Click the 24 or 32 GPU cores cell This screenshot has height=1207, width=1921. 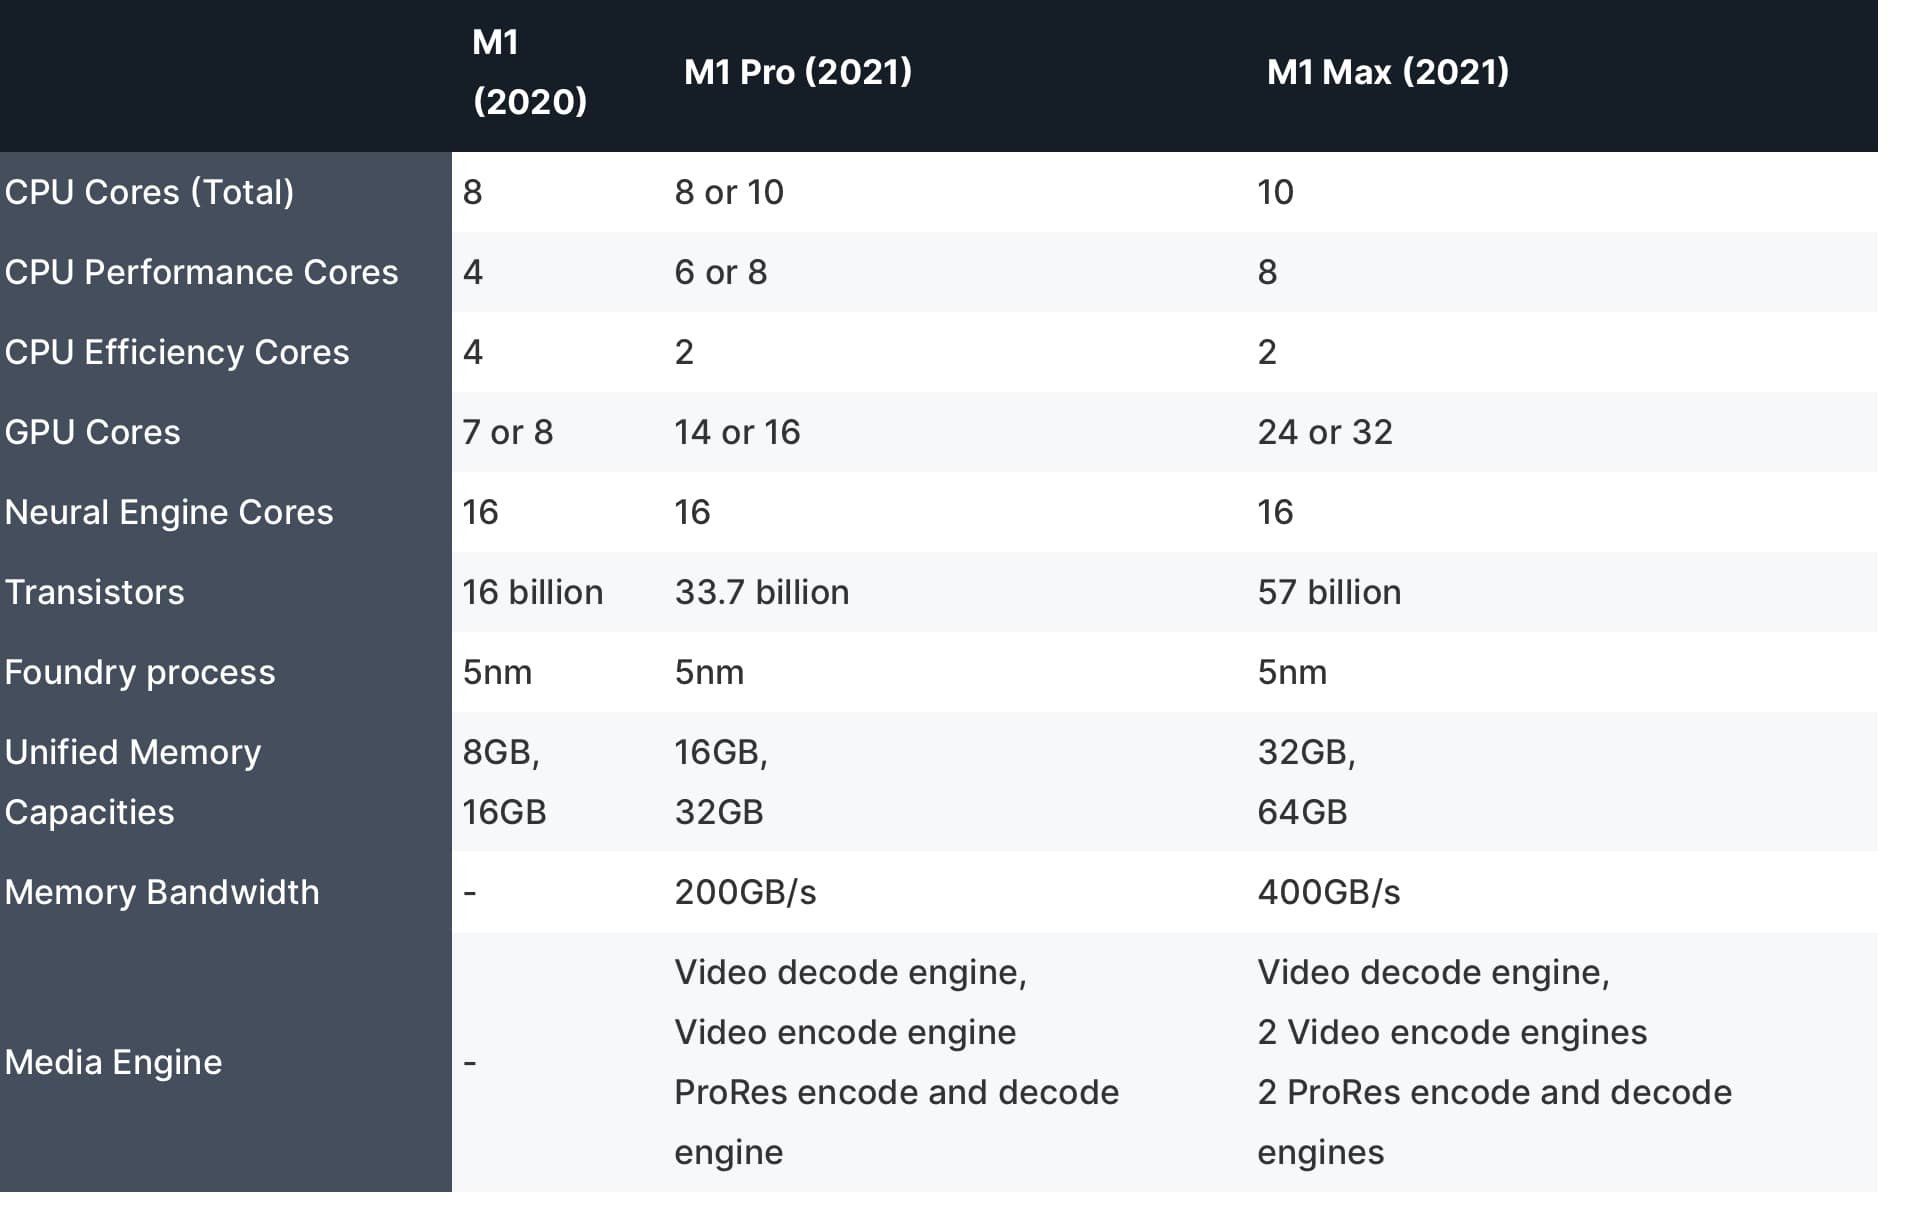[x=1325, y=432]
